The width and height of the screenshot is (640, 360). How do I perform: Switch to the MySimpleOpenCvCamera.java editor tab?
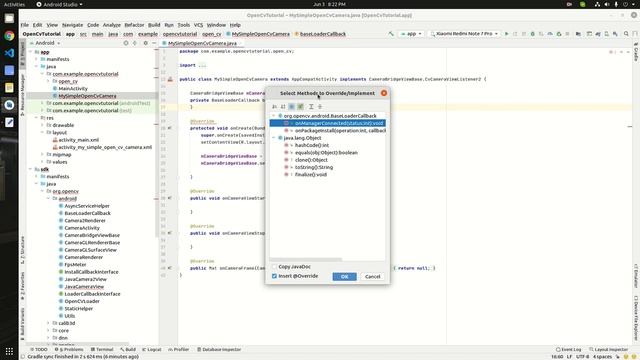202,43
